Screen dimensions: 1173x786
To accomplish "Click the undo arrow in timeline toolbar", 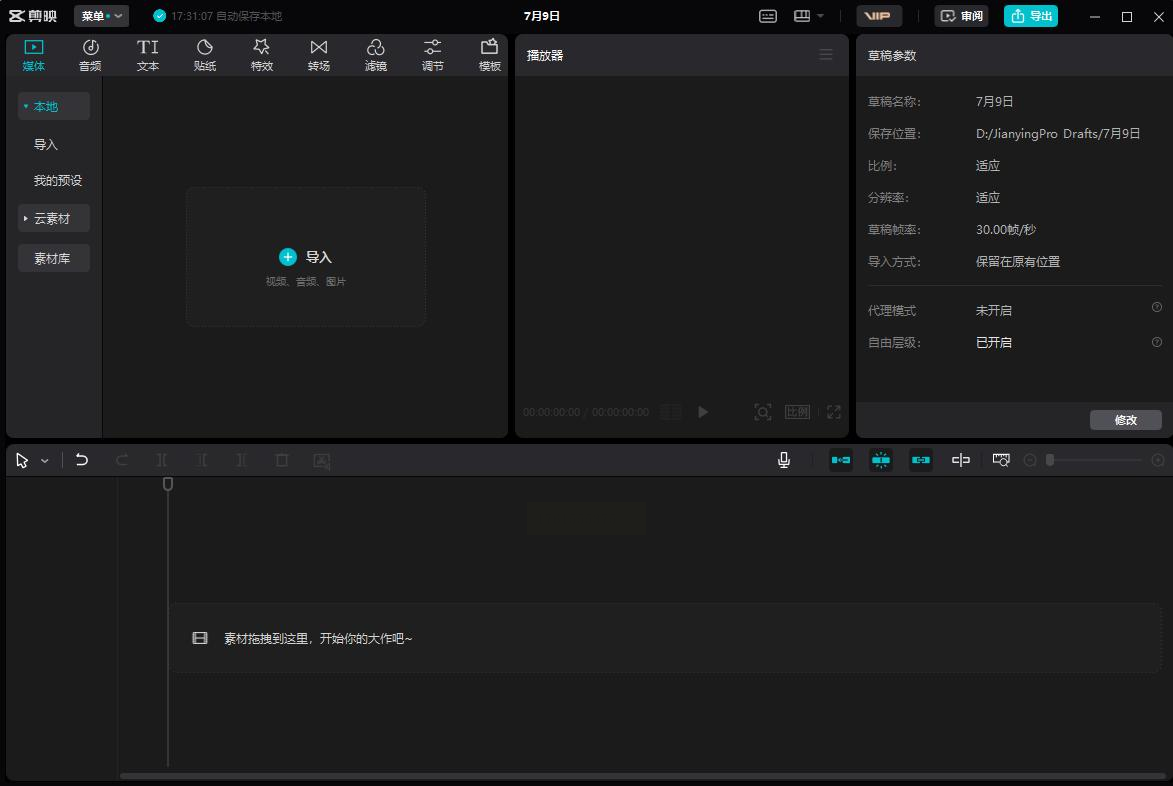I will 82,460.
